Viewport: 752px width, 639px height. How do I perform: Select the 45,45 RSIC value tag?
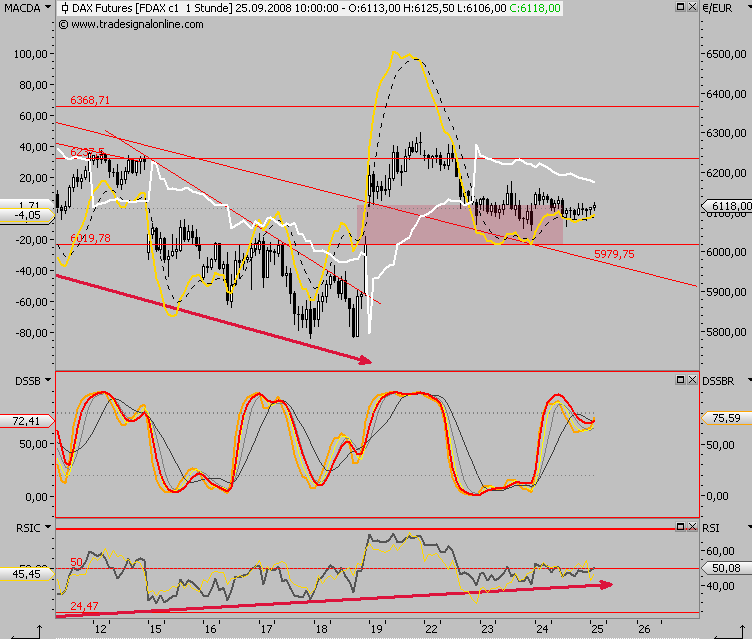26,574
